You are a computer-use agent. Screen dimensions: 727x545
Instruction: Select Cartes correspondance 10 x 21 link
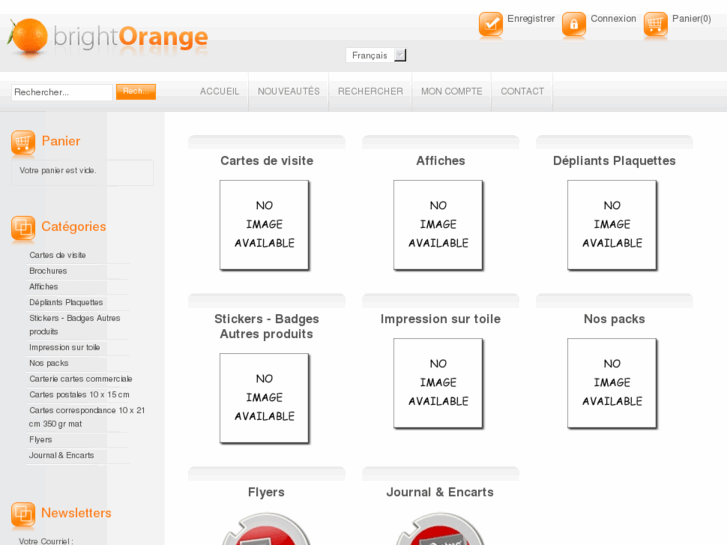click(87, 417)
